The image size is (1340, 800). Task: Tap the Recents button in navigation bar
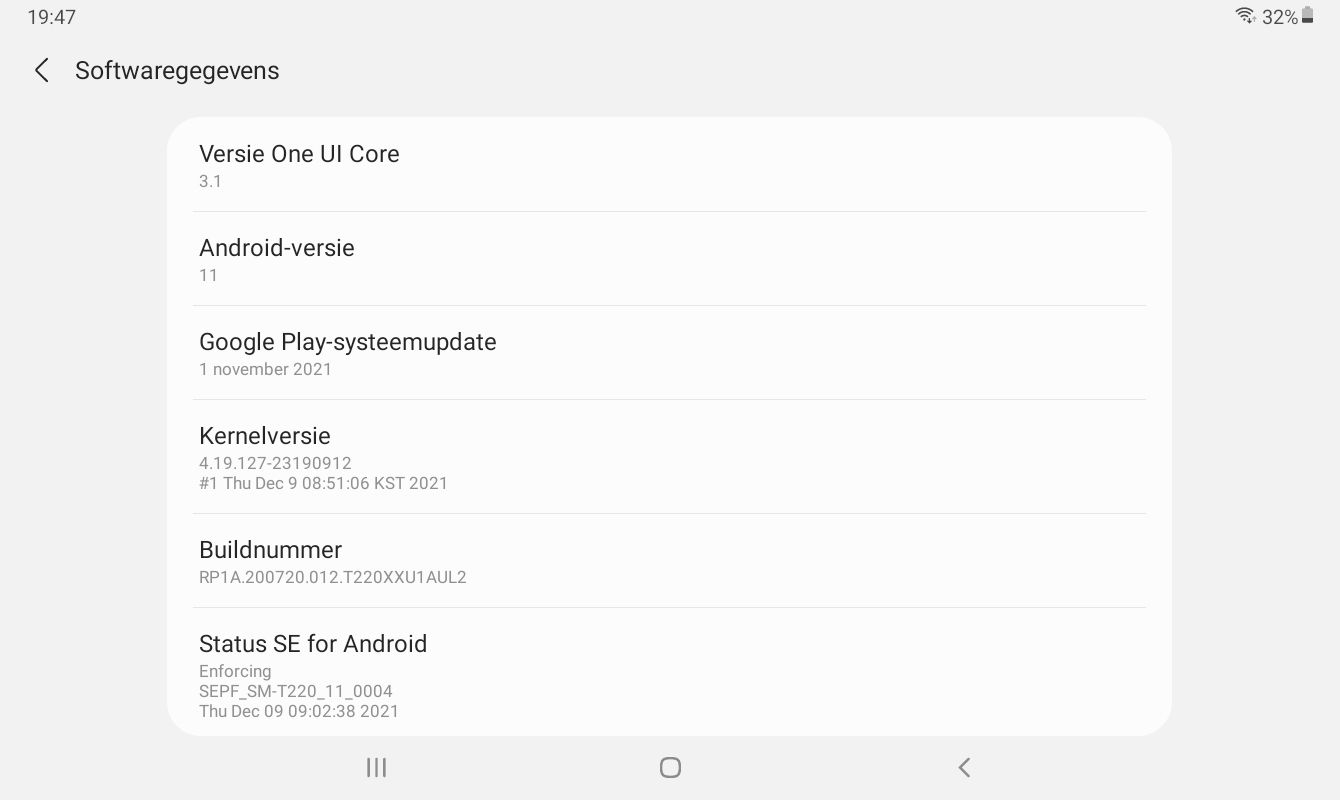376,767
